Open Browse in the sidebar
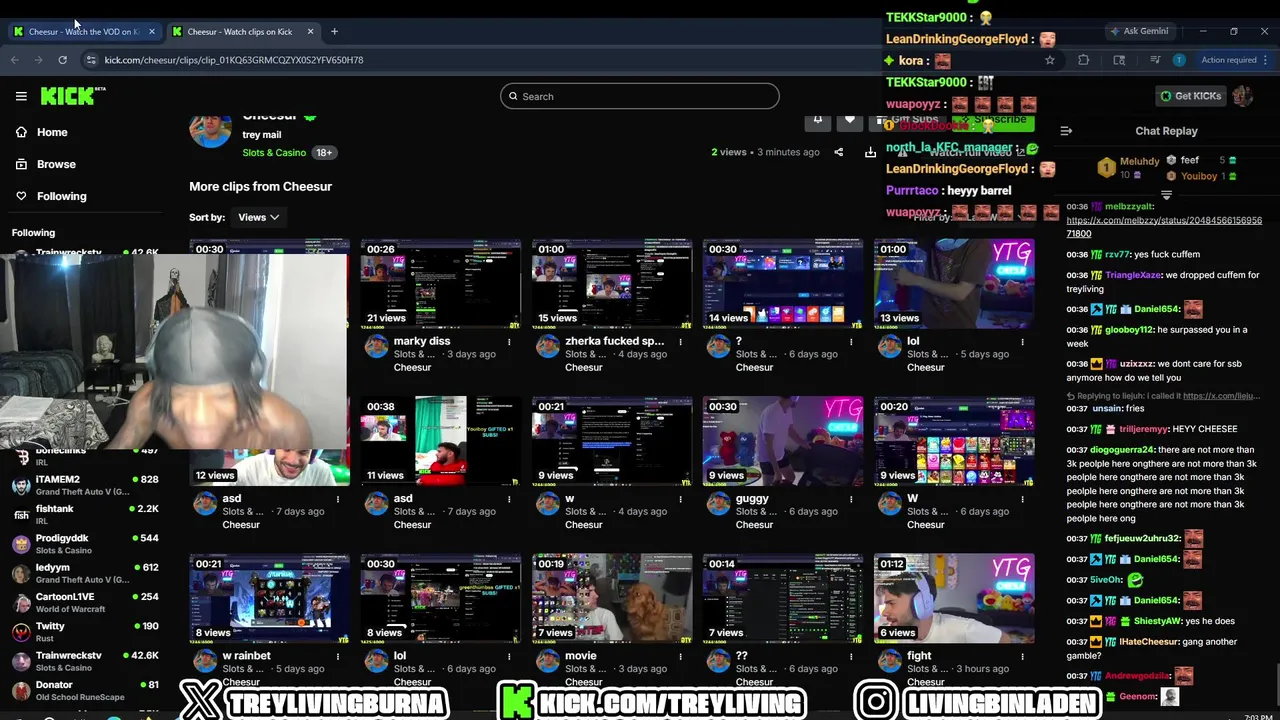1280x720 pixels. (56, 164)
